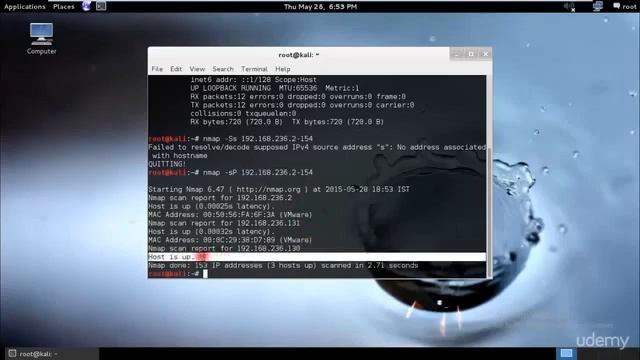This screenshot has width=640, height=360.
Task: Click the highlighted 'Host is up.' line
Action: (x=317, y=257)
